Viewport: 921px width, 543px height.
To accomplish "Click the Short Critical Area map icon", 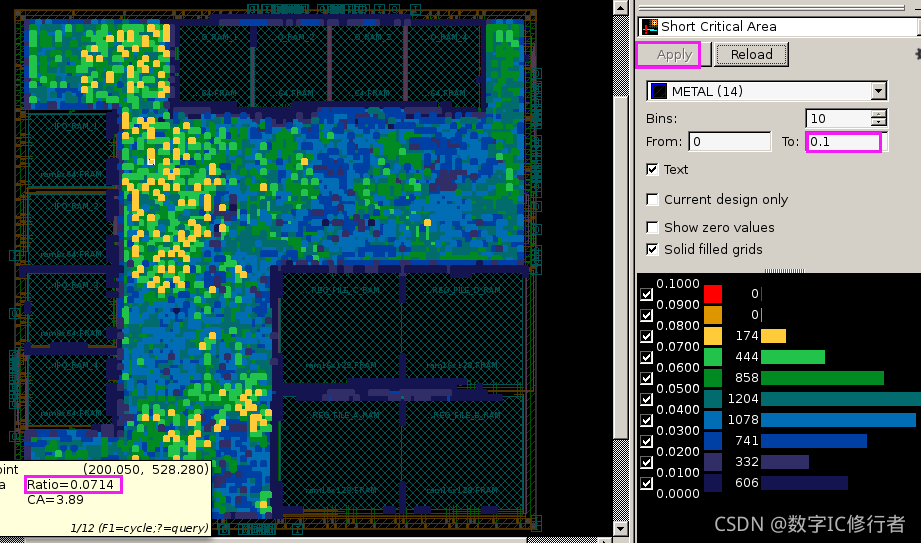I will click(x=650, y=26).
